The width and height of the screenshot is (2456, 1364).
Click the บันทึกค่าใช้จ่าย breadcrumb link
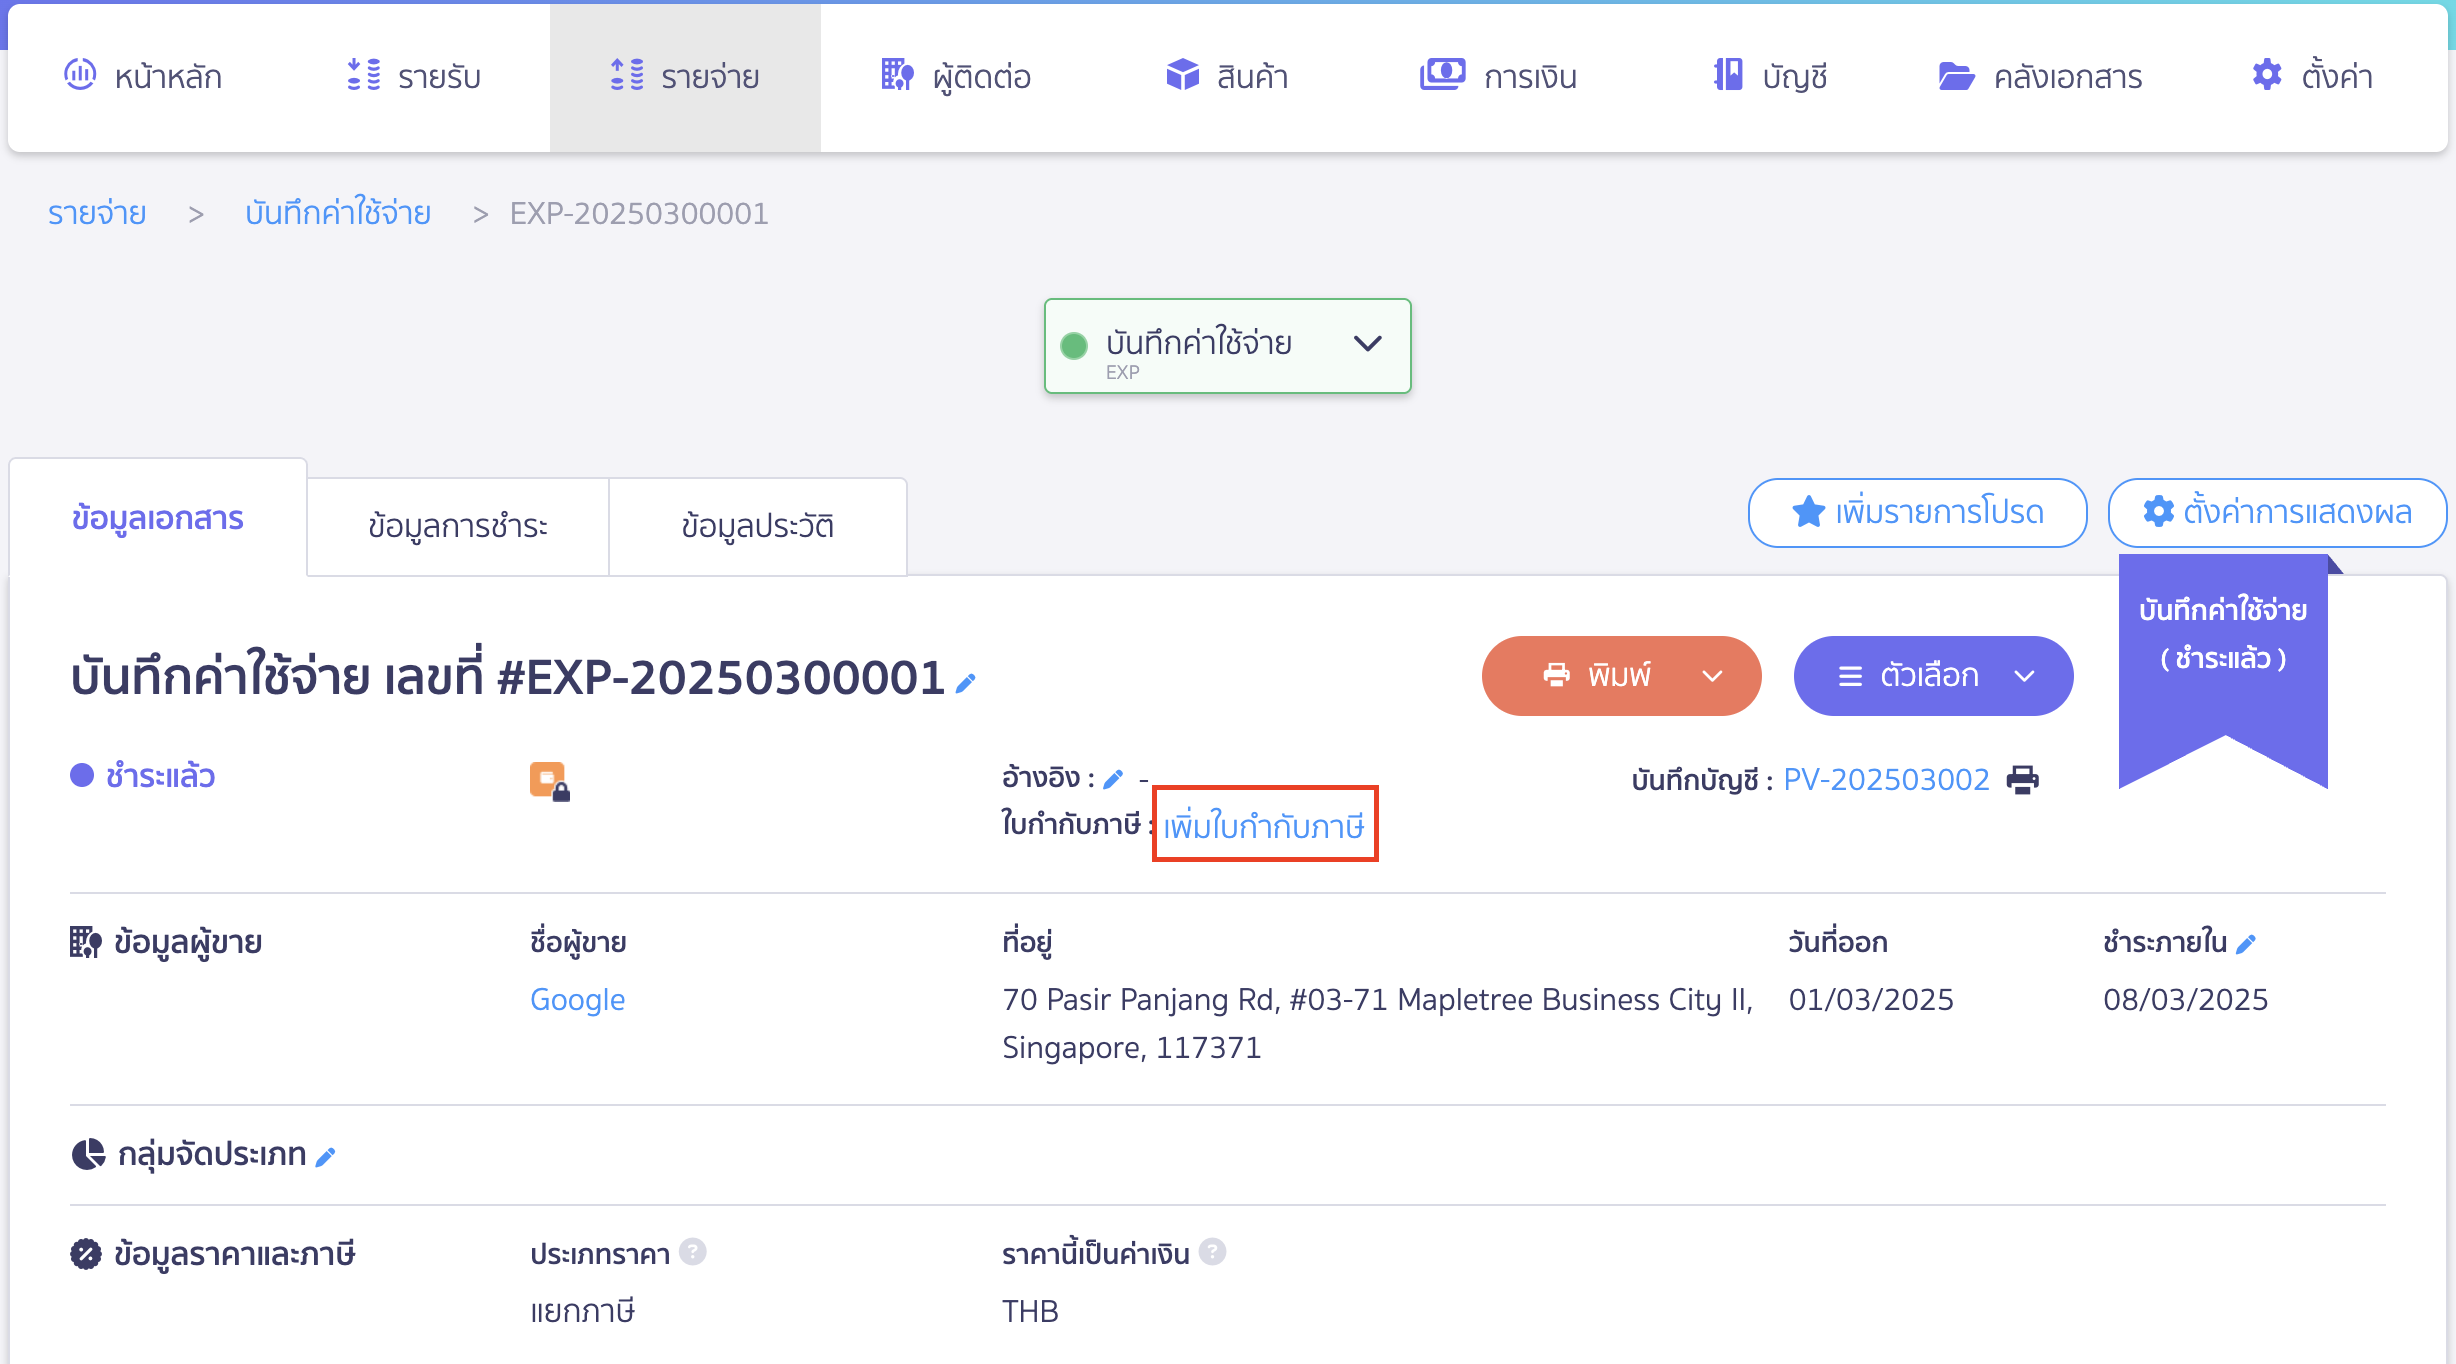(338, 213)
